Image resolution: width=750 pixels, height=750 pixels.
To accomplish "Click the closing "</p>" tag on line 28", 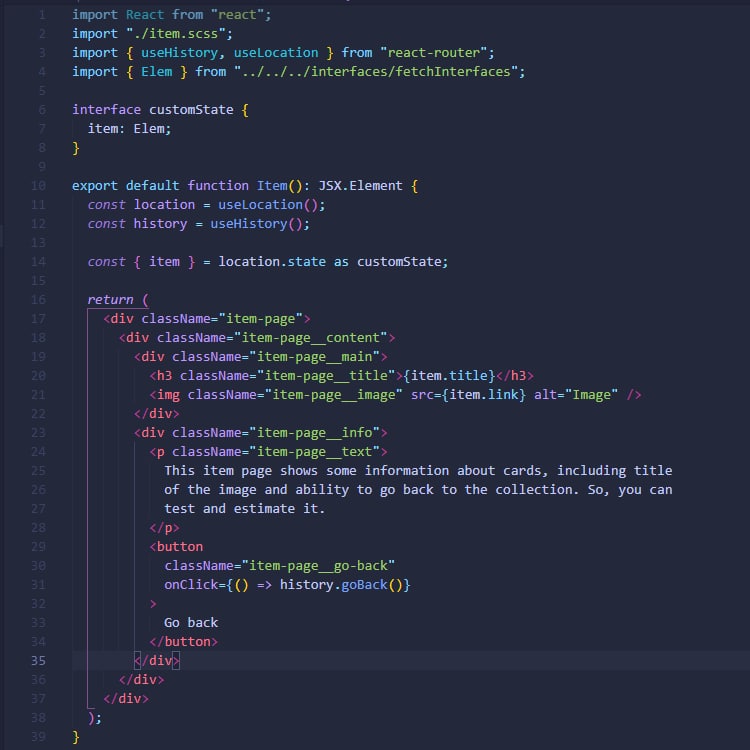I will 165,528.
